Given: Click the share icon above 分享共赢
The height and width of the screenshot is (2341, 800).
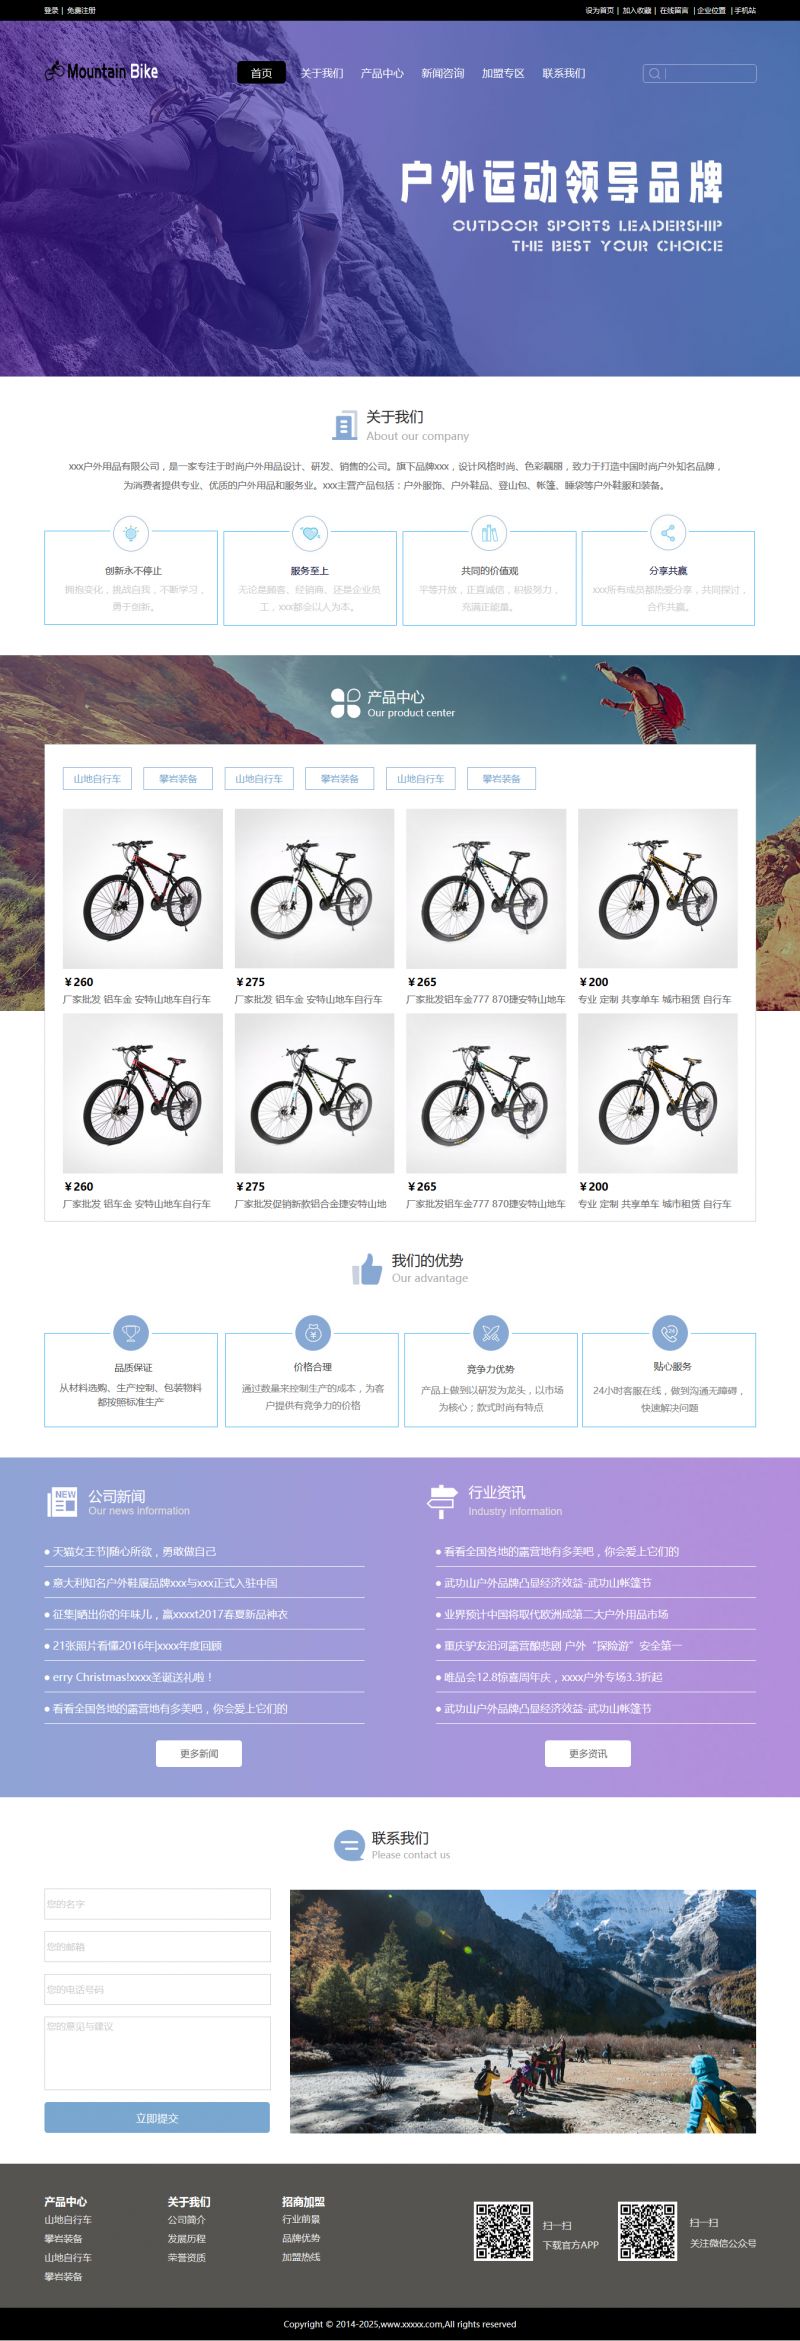Looking at the screenshot, I should tap(668, 533).
